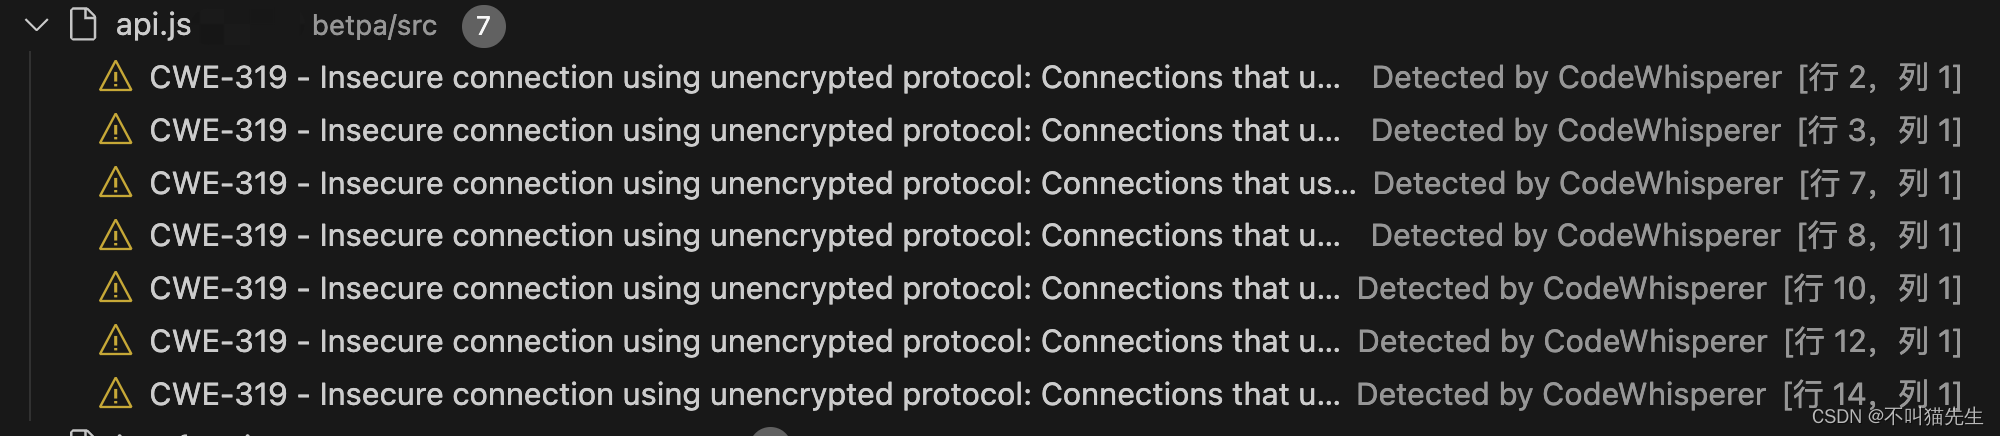Screen dimensions: 2000x436
Task: Click warning icon for line 7 issue
Action: [x=116, y=183]
